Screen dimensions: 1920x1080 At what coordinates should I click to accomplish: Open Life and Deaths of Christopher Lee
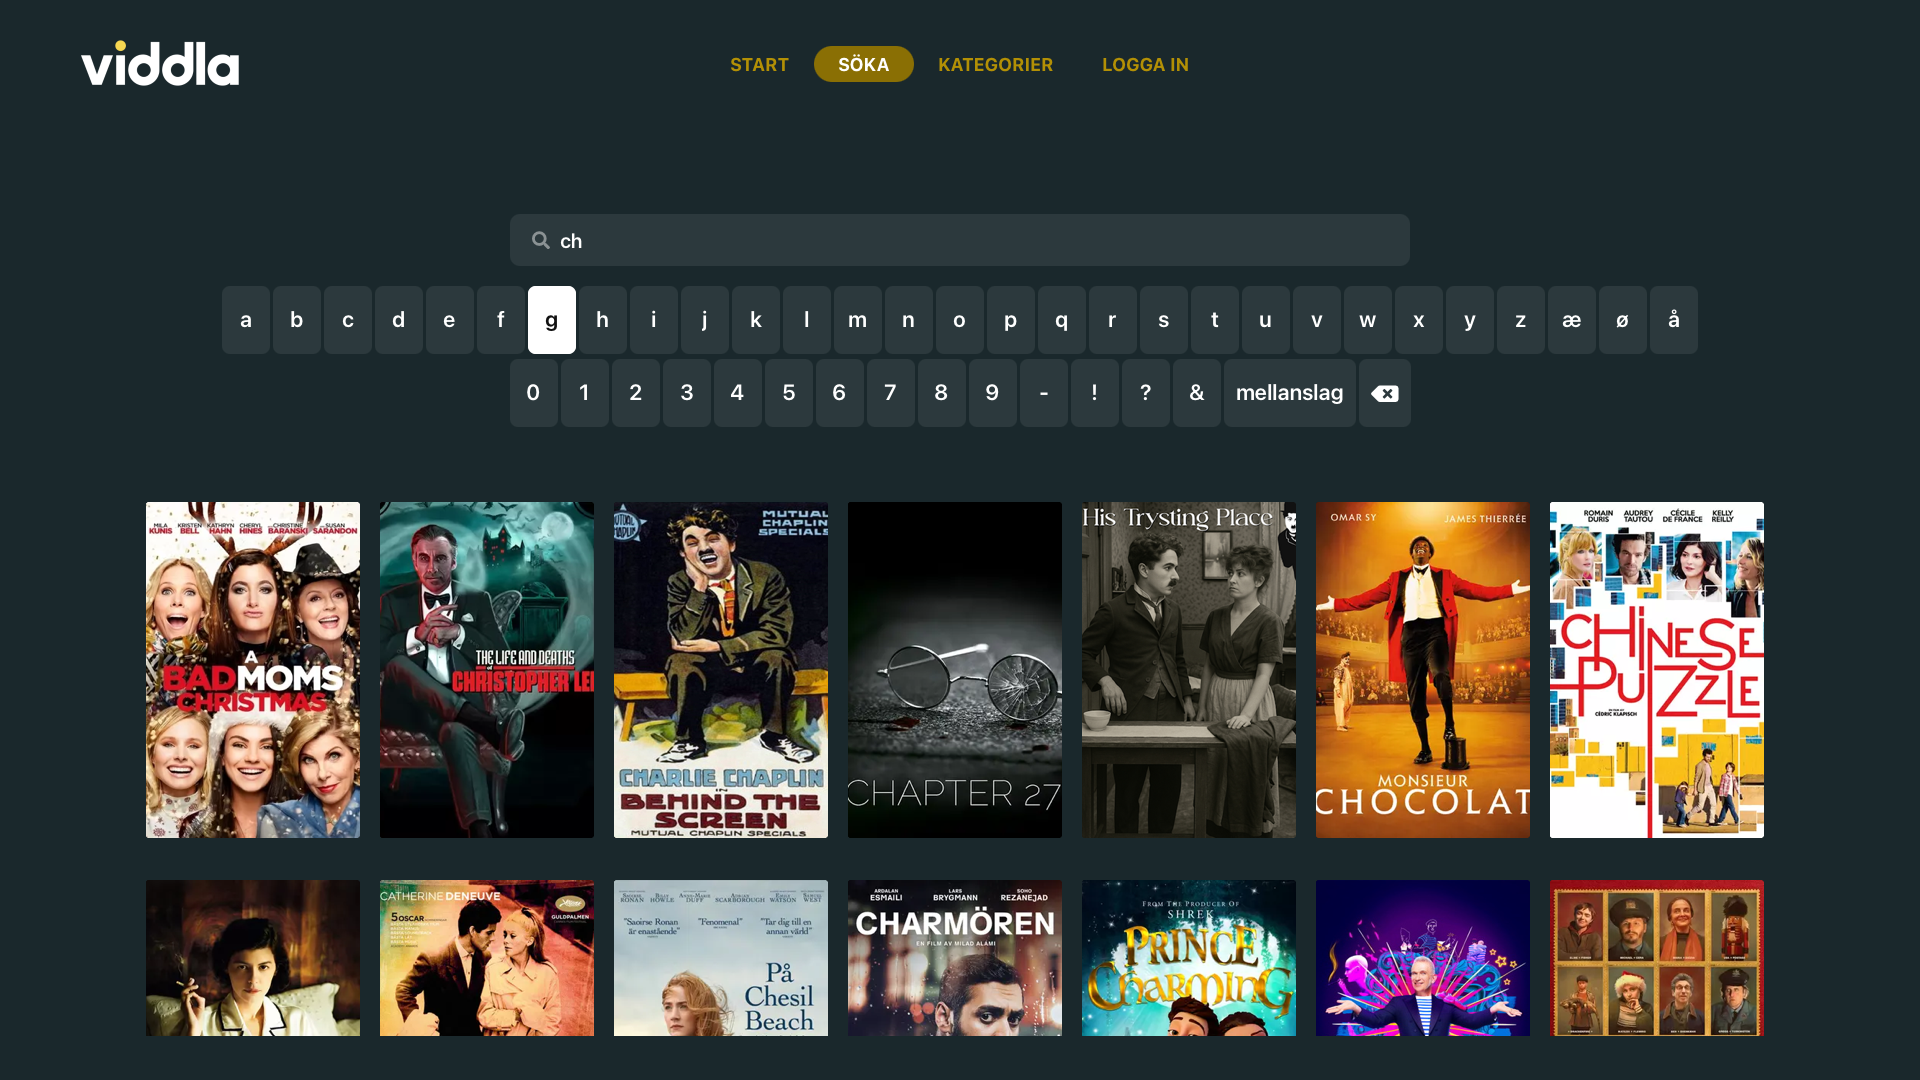point(487,670)
